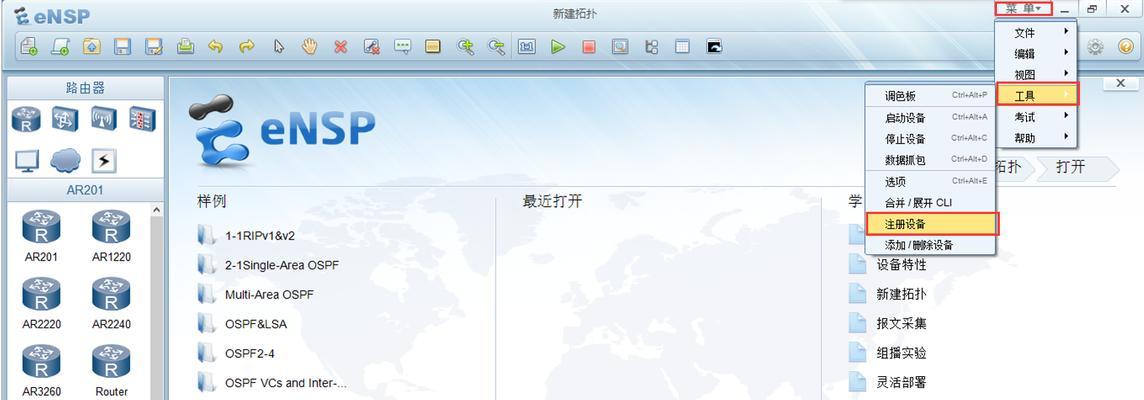The width and height of the screenshot is (1144, 400).
Task: Pick the AR201 router device
Action: (40, 236)
